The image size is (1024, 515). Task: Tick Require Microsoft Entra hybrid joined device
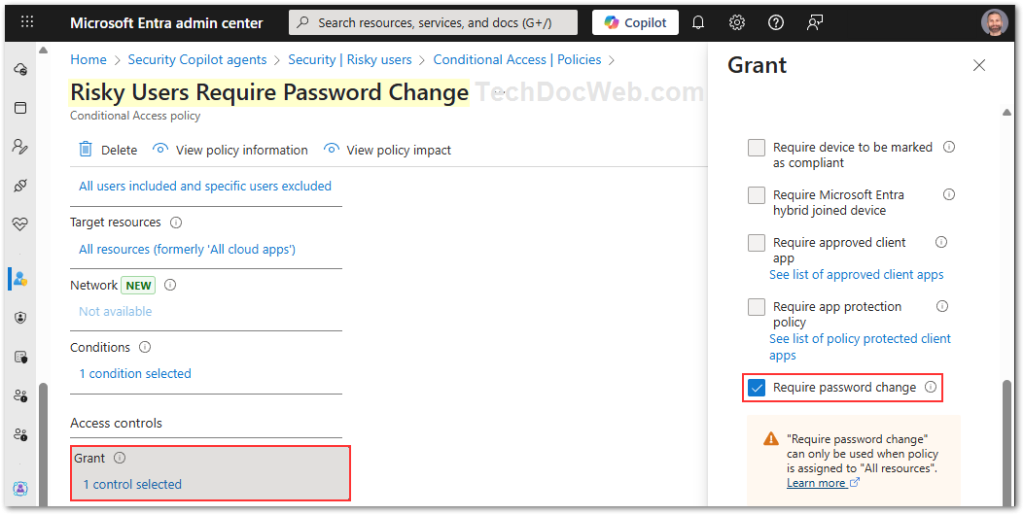coord(757,195)
